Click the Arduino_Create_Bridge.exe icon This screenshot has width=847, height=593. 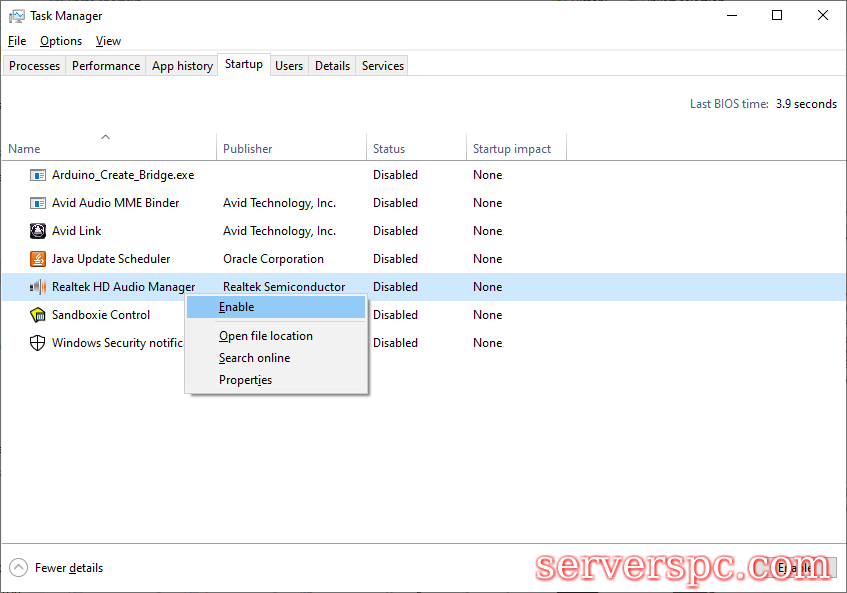click(x=38, y=175)
